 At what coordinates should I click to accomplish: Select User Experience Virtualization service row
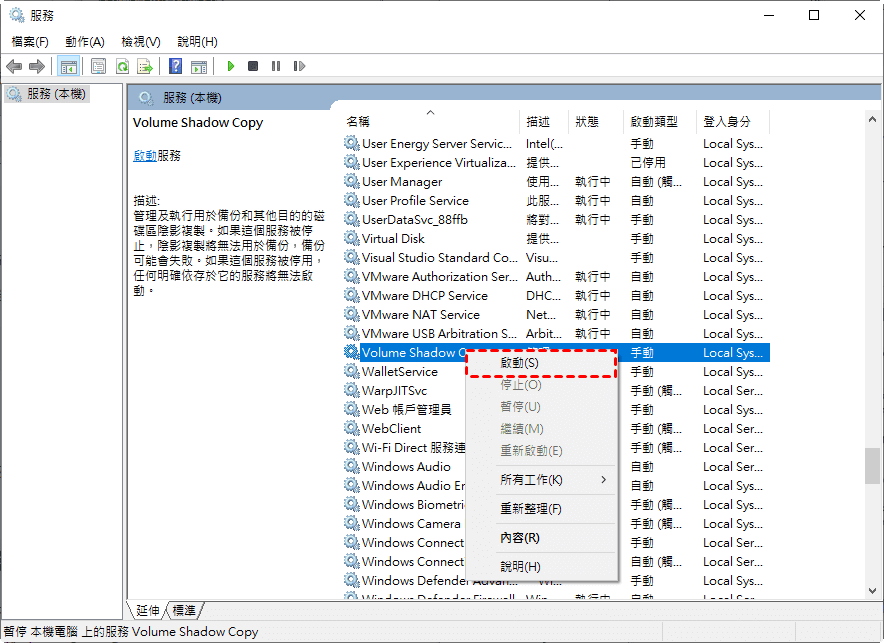(x=556, y=162)
